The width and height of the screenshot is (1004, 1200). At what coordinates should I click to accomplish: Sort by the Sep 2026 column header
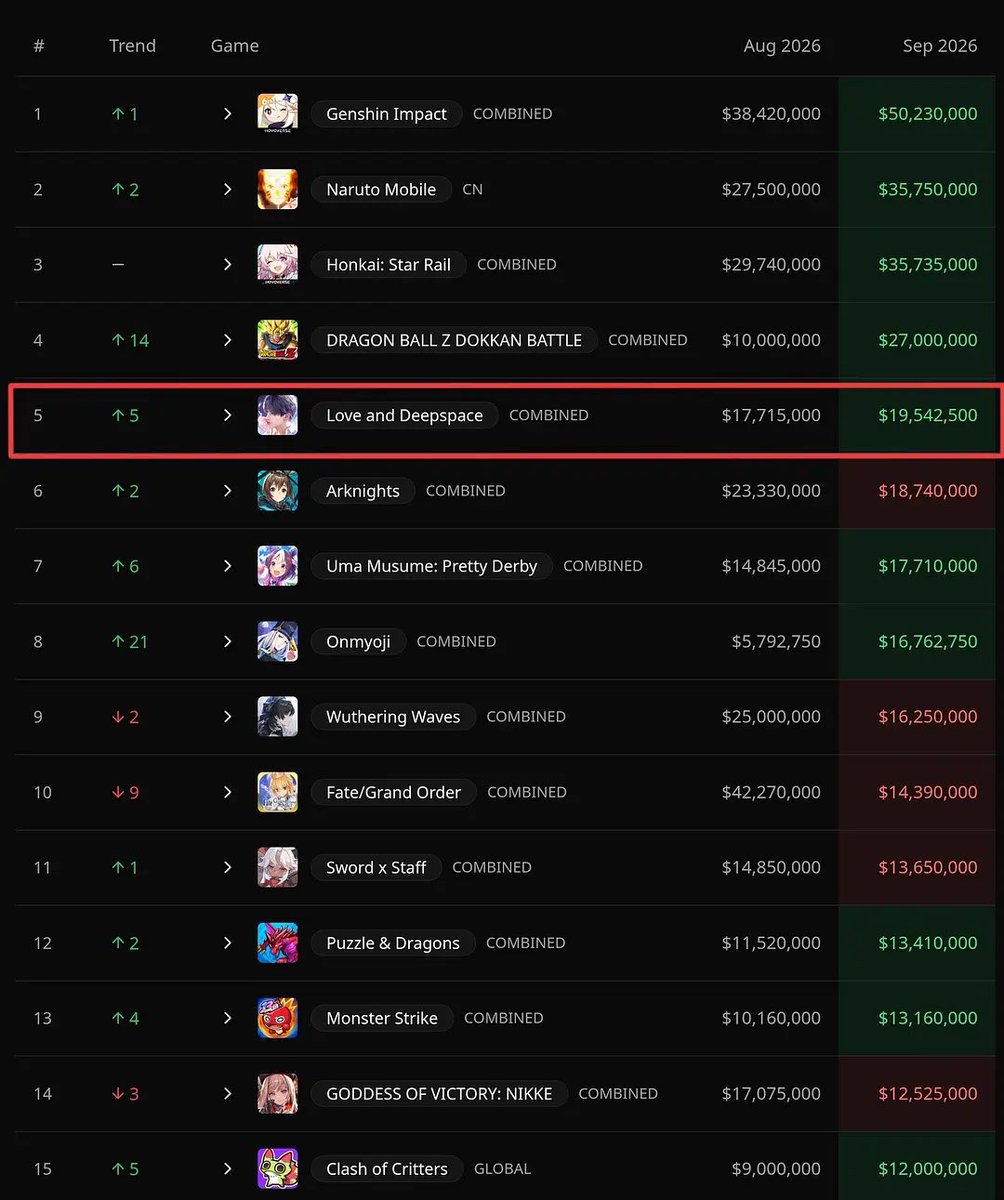click(939, 46)
